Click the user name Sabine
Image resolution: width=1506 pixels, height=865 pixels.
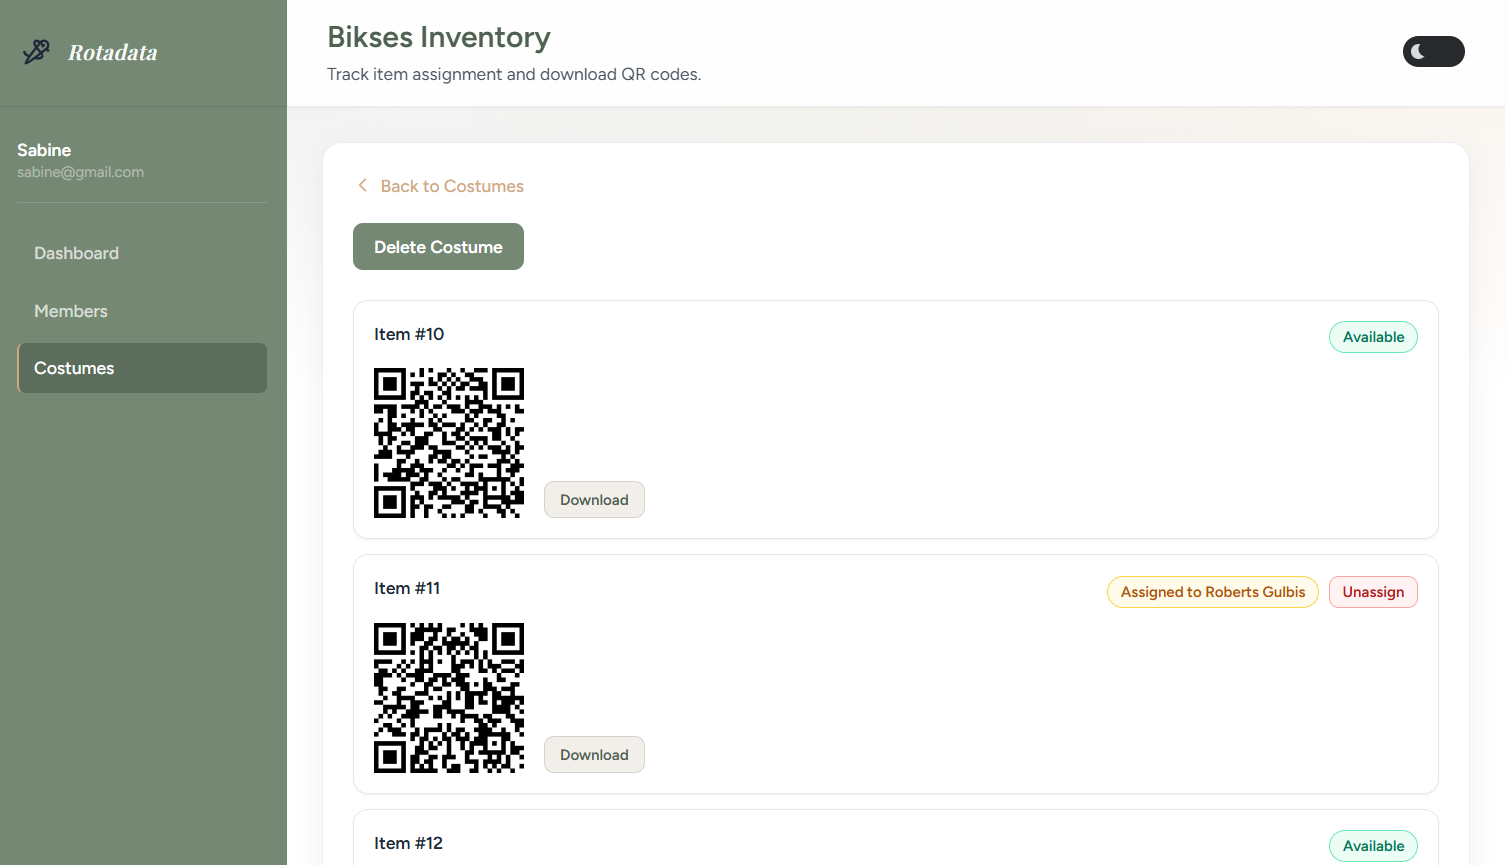44,150
